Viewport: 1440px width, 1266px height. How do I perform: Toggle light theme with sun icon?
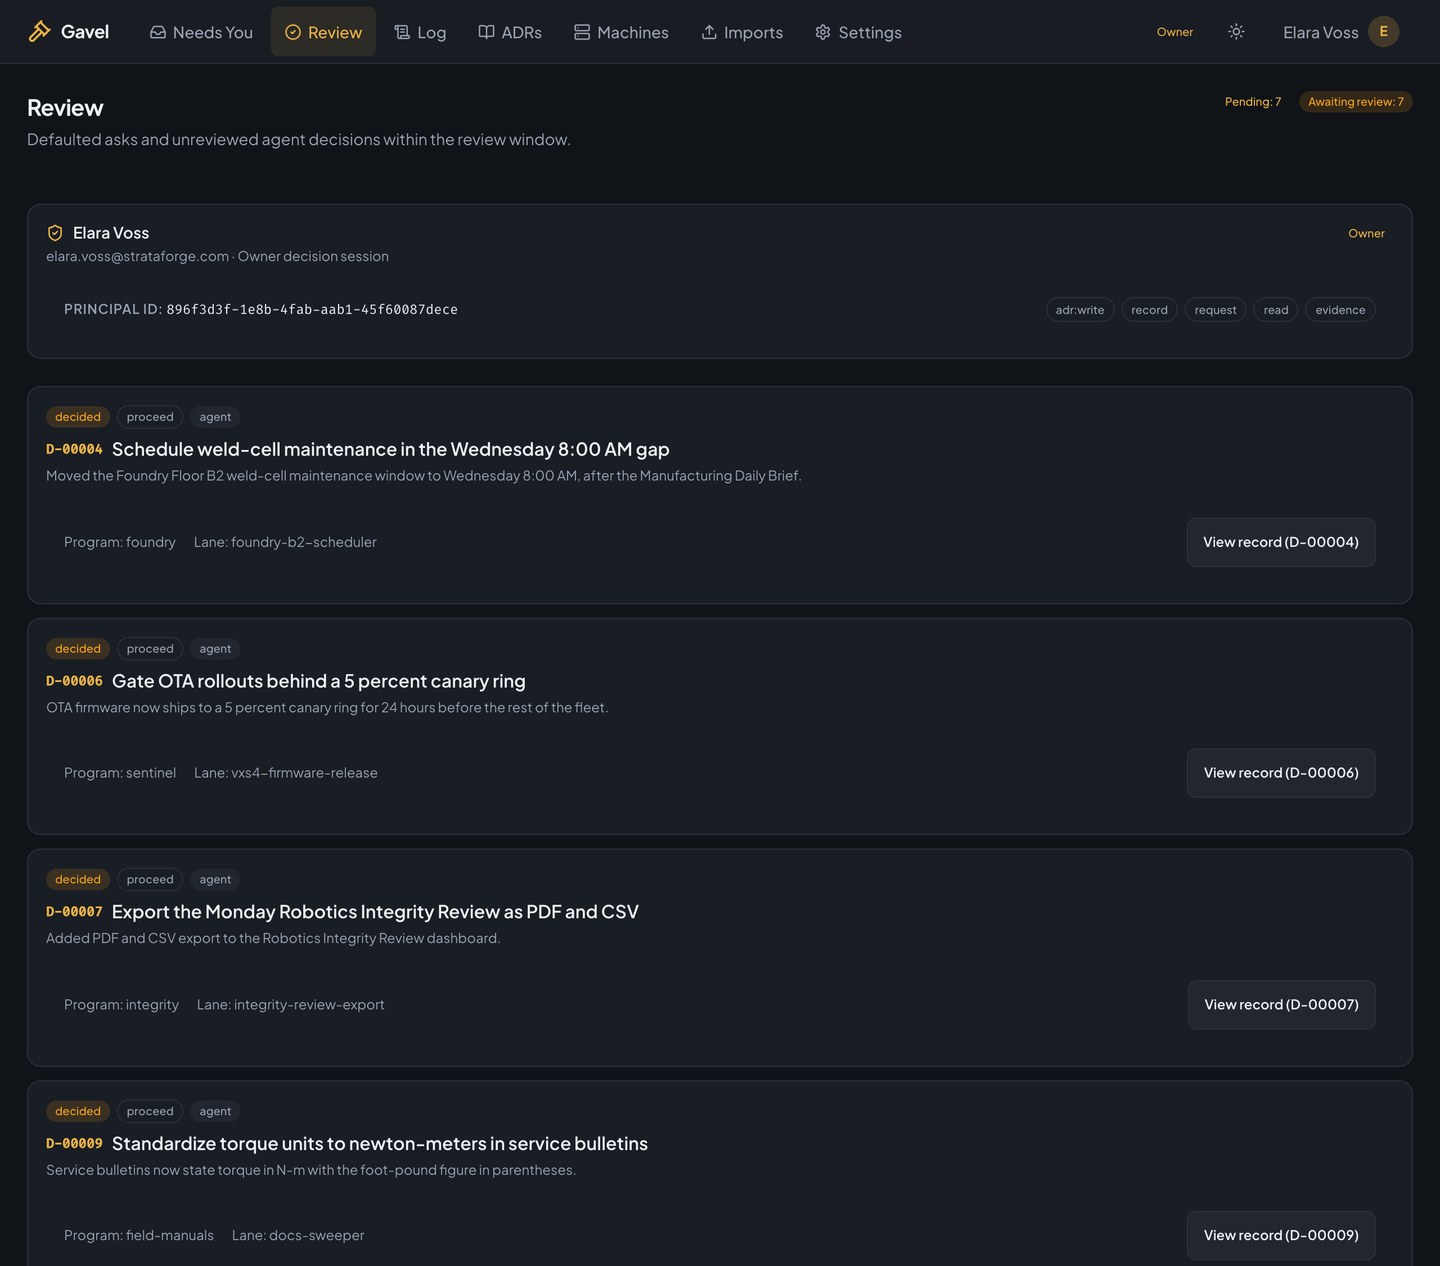tap(1236, 32)
